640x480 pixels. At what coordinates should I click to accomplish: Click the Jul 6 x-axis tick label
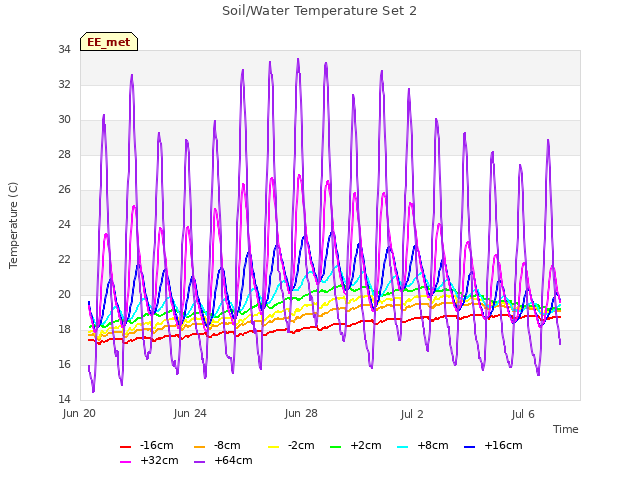[x=523, y=414]
